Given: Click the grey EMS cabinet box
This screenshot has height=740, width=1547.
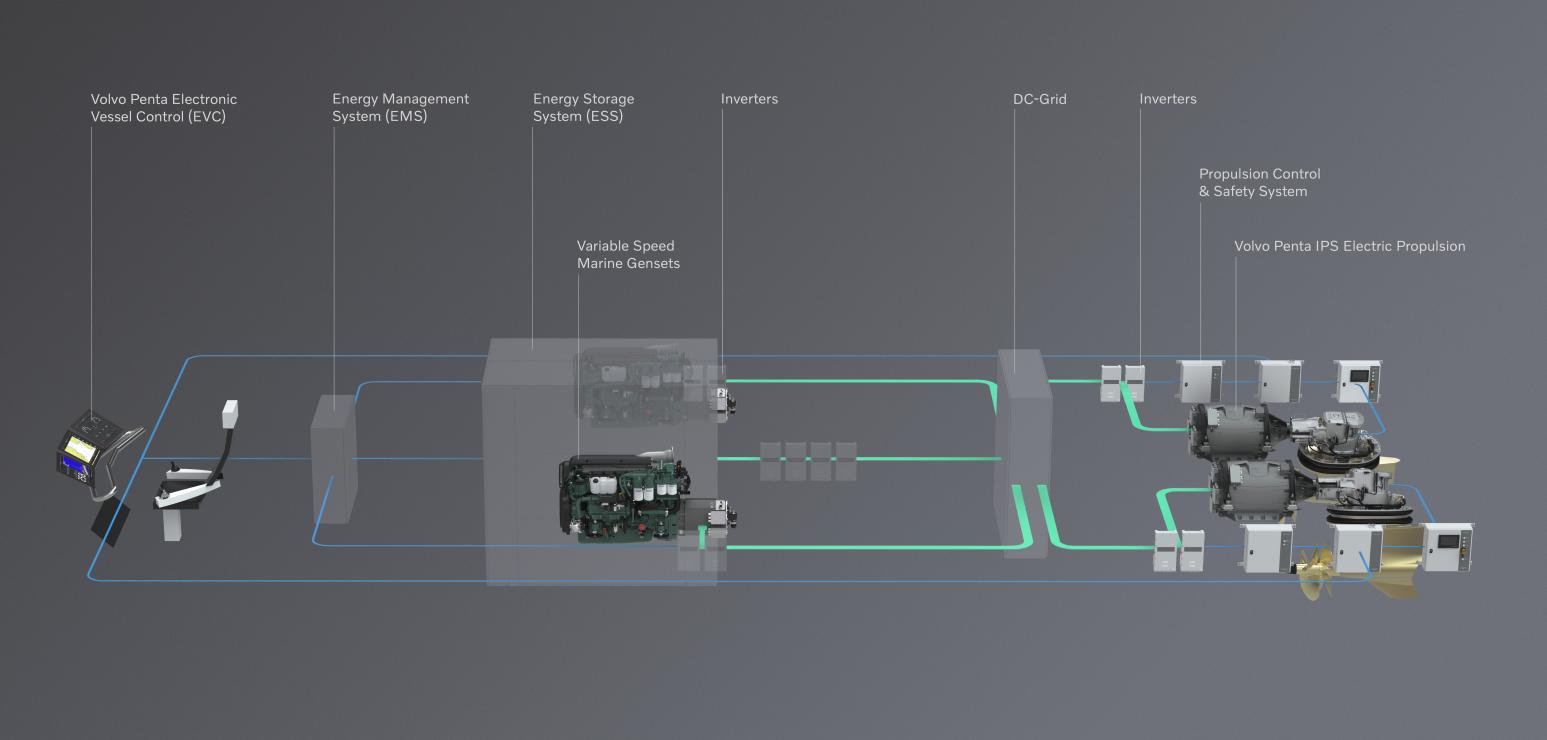Looking at the screenshot, I should click(x=333, y=458).
